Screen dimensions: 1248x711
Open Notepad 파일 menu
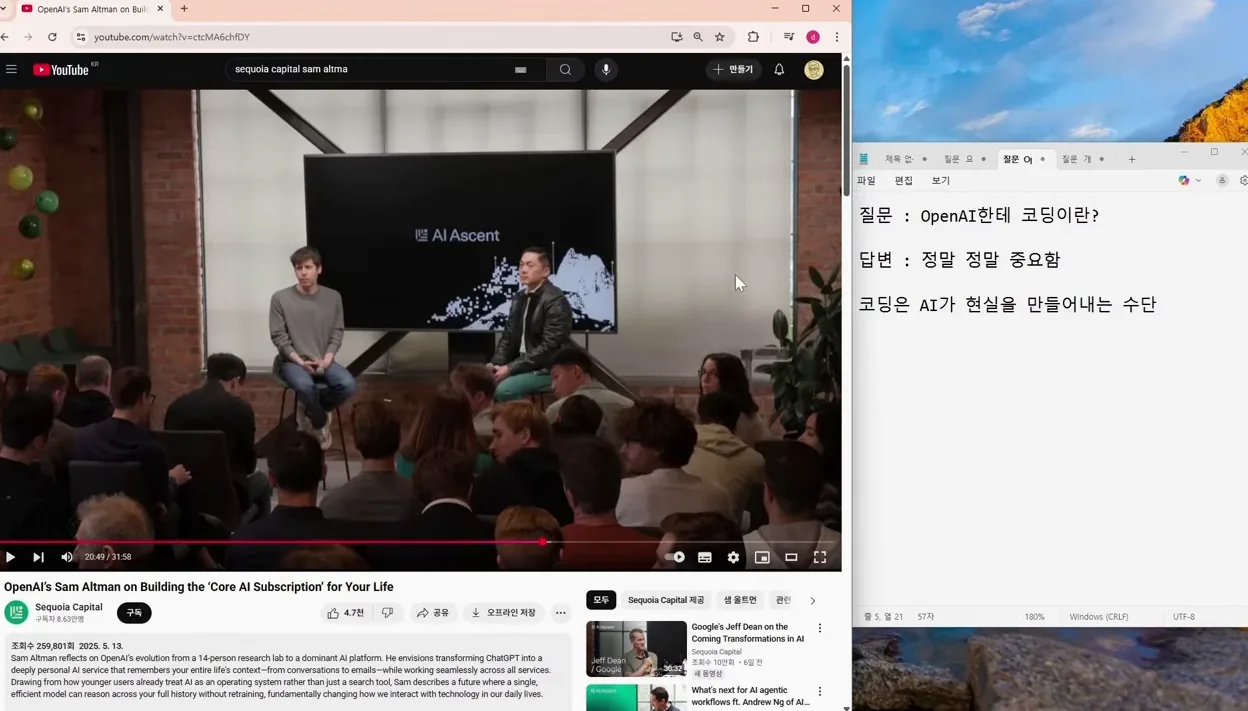pos(866,181)
